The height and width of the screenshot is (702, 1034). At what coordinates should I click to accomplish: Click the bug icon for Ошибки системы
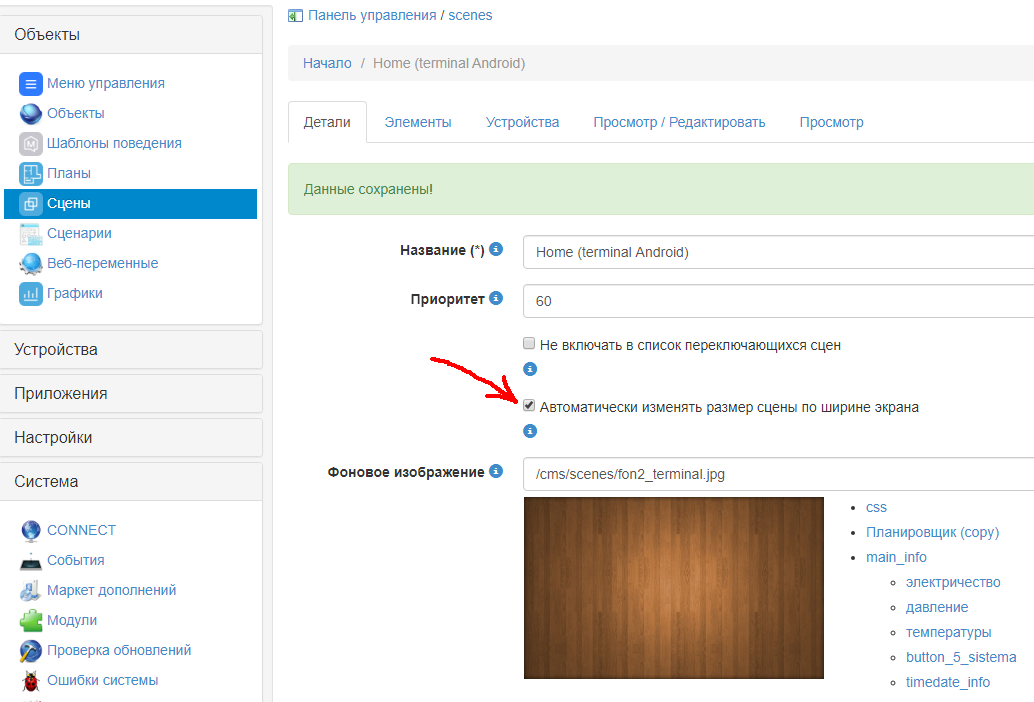pyautogui.click(x=31, y=679)
